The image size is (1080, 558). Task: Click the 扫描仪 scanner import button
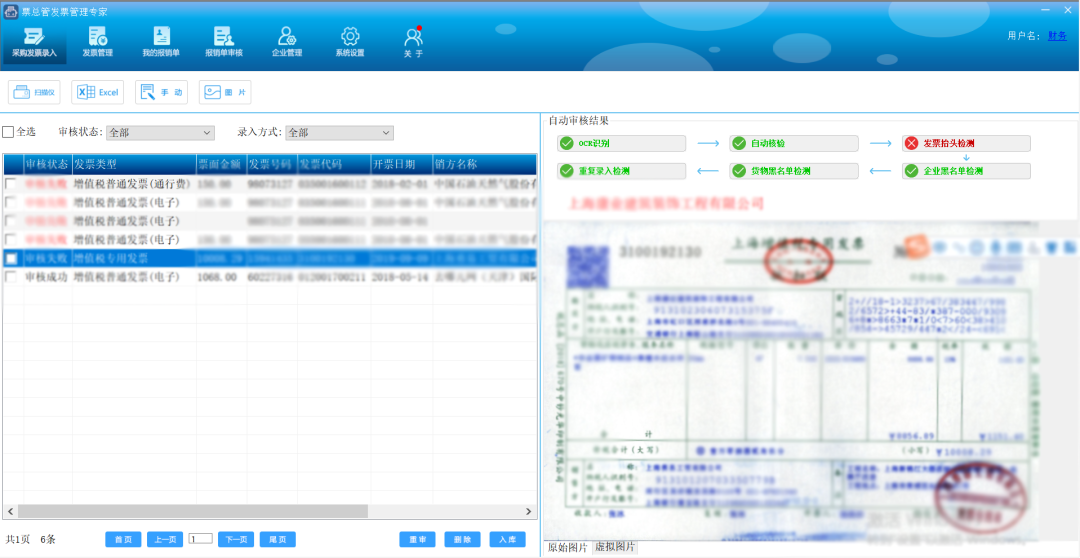(35, 92)
